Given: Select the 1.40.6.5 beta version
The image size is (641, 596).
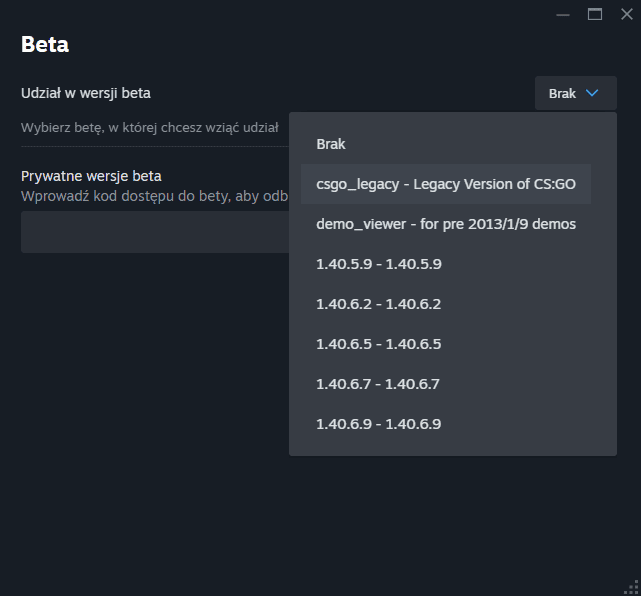Looking at the screenshot, I should tap(446, 344).
